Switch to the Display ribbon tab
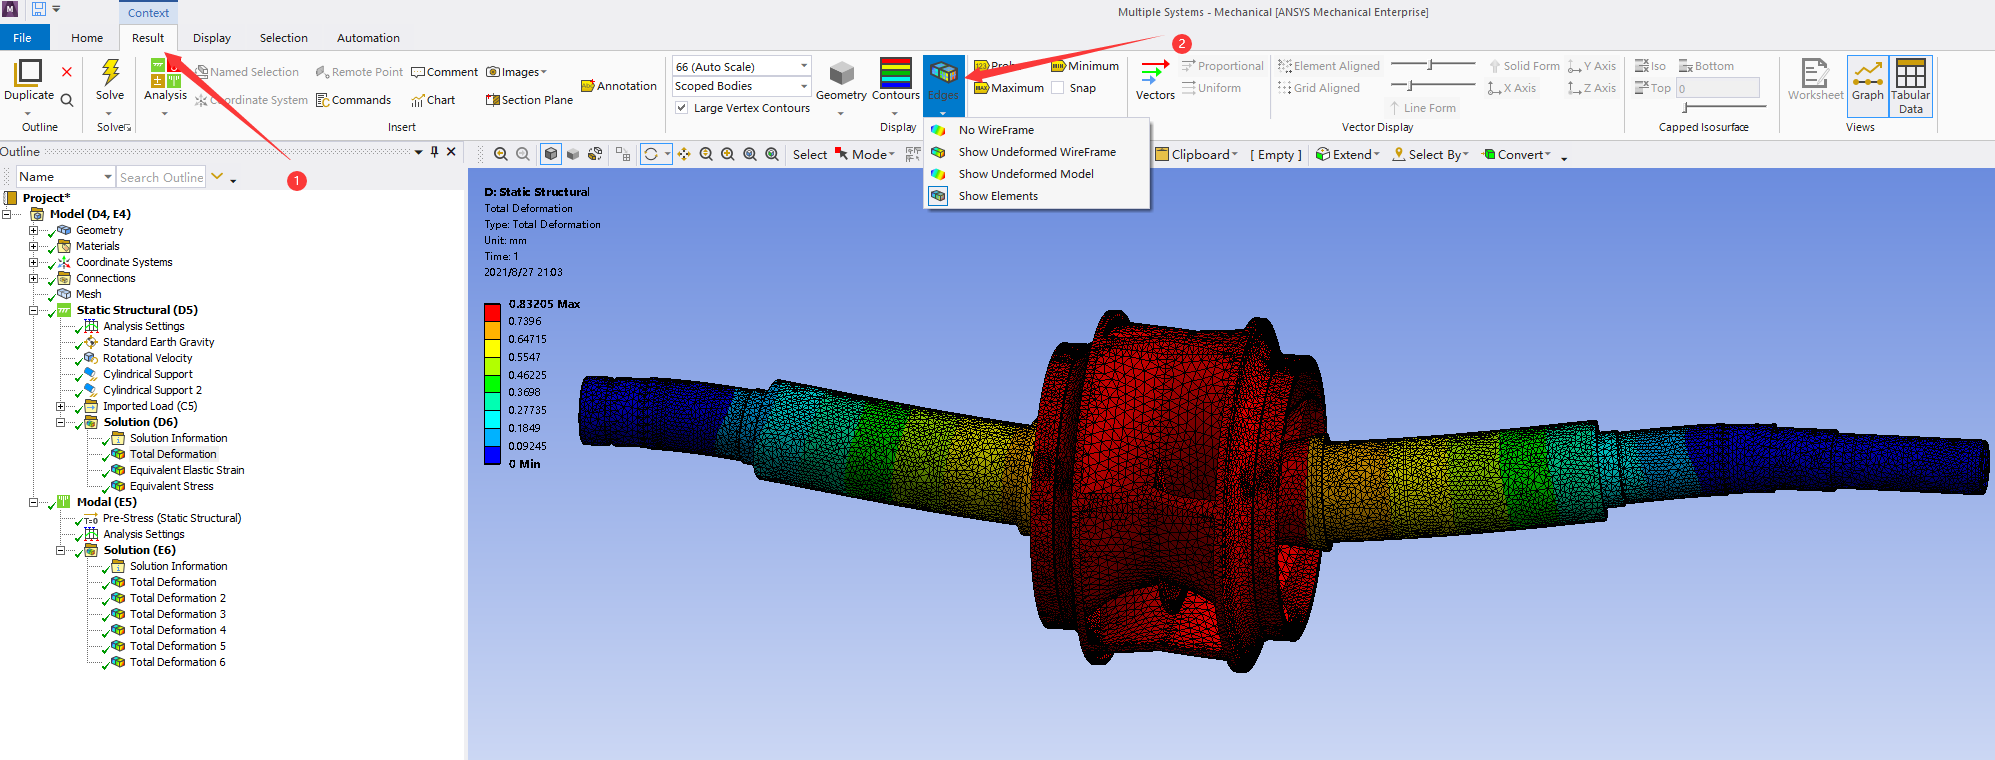1995x760 pixels. pos(211,38)
